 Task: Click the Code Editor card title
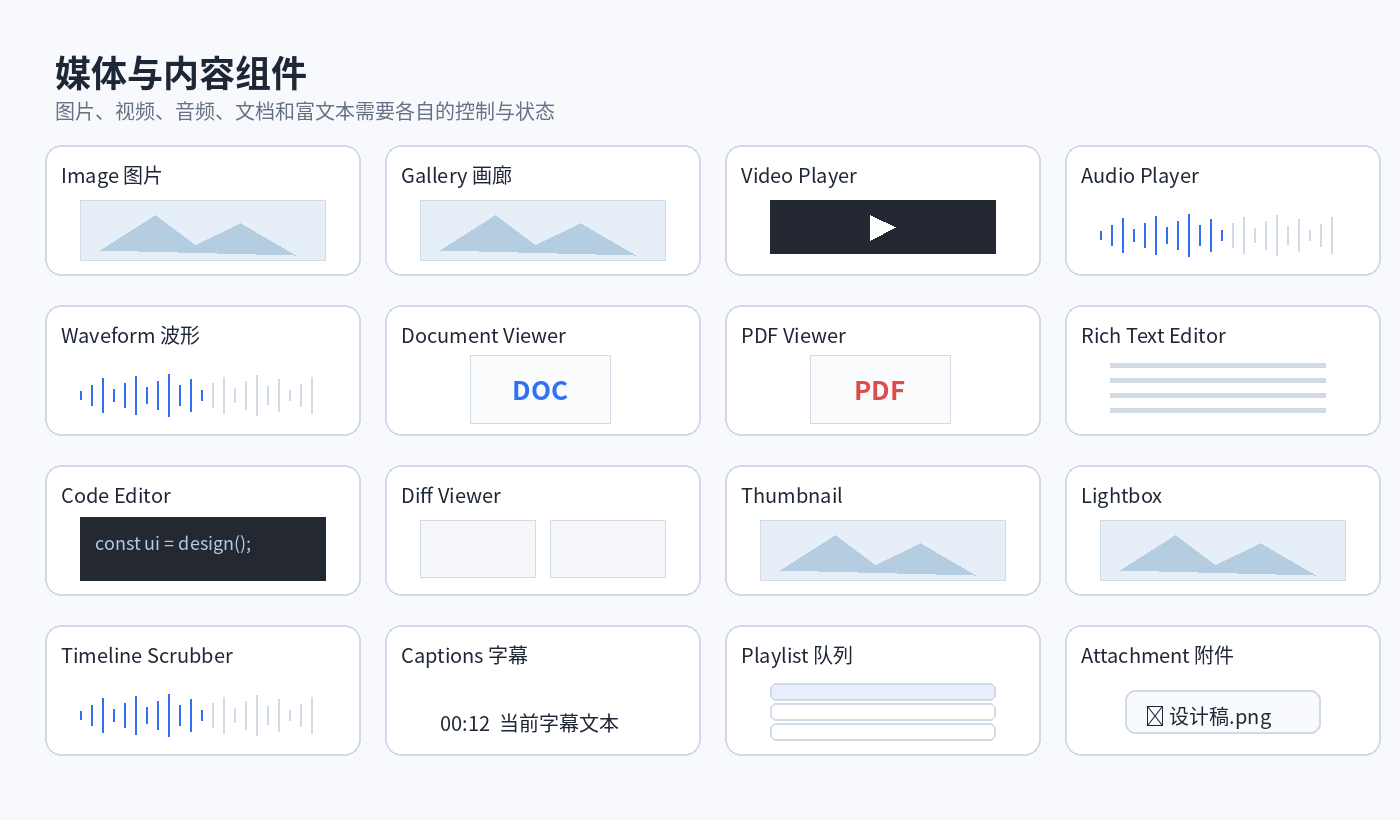tap(116, 496)
